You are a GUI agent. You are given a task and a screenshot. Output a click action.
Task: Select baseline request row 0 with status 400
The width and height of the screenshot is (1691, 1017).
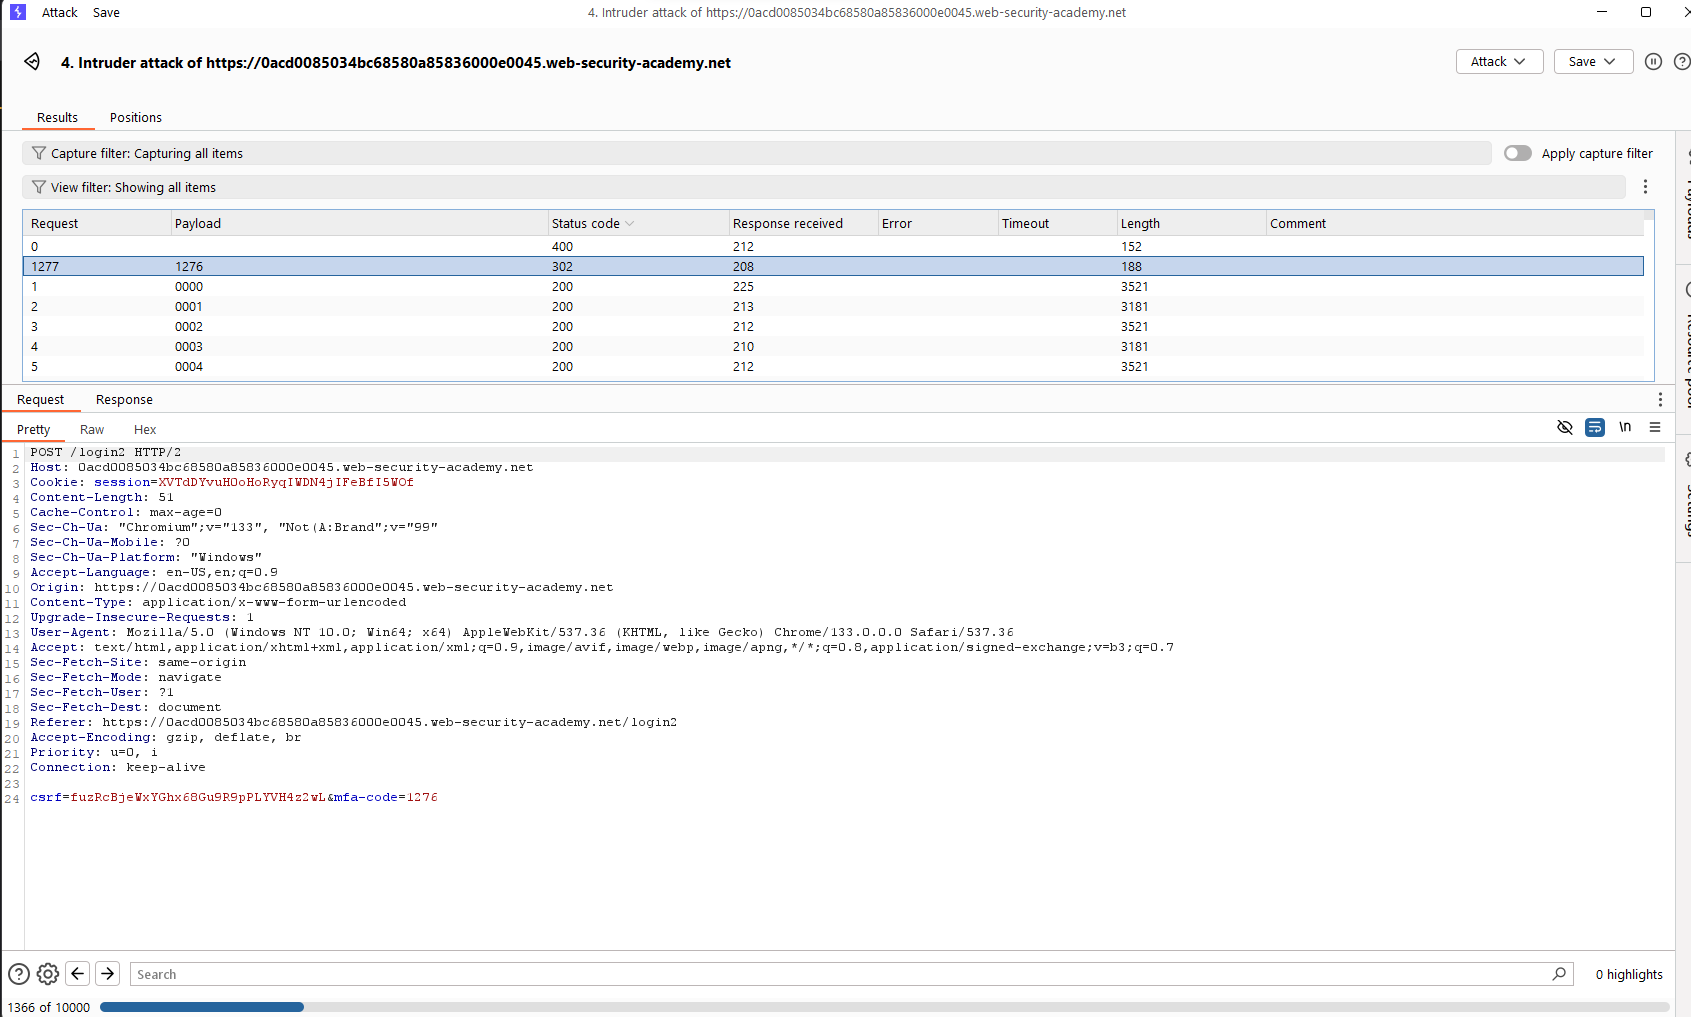coord(833,246)
